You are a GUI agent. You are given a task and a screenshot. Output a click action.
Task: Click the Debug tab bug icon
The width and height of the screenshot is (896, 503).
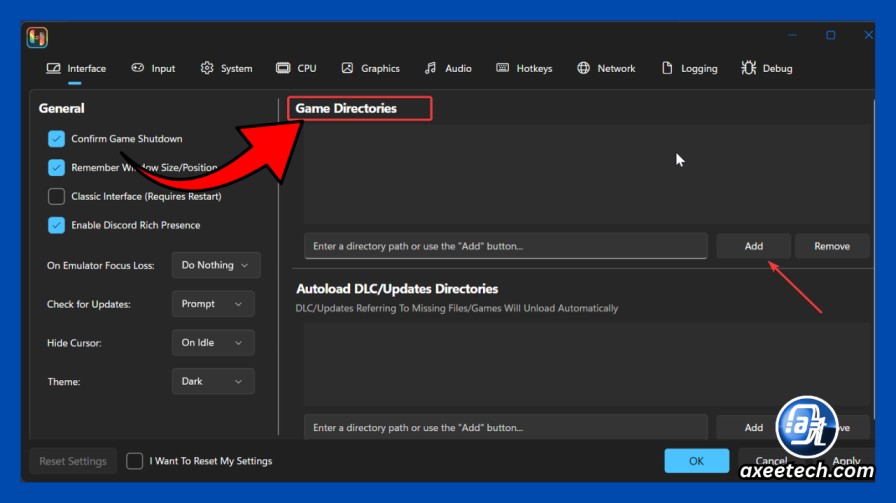[x=749, y=68]
